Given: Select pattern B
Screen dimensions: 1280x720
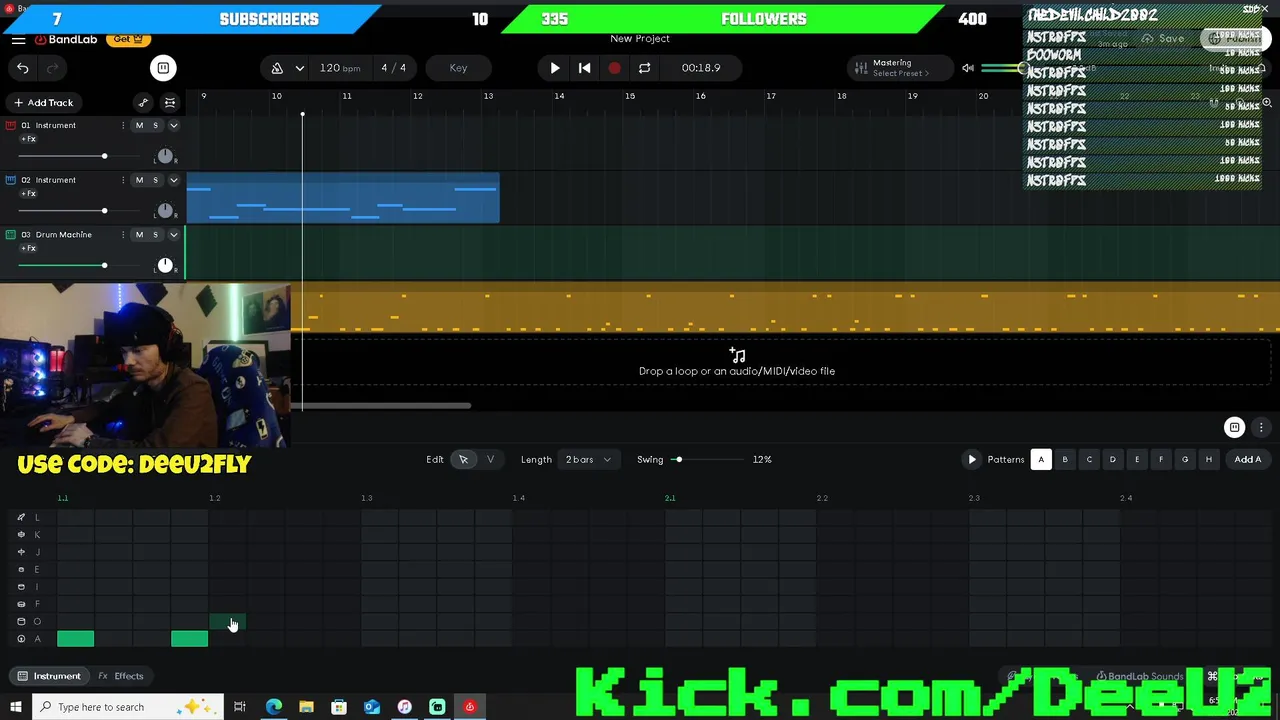Looking at the screenshot, I should point(1065,460).
